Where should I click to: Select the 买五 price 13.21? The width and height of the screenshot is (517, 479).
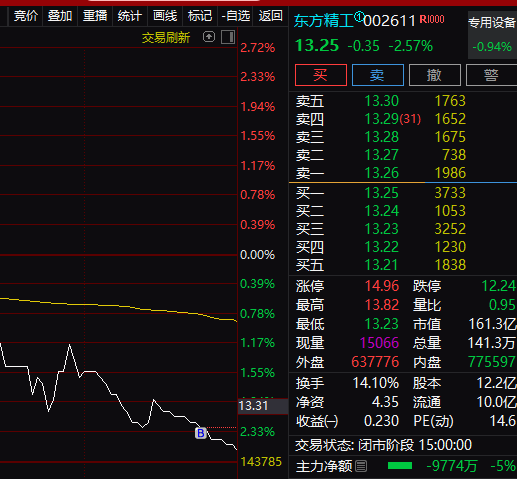(x=382, y=265)
